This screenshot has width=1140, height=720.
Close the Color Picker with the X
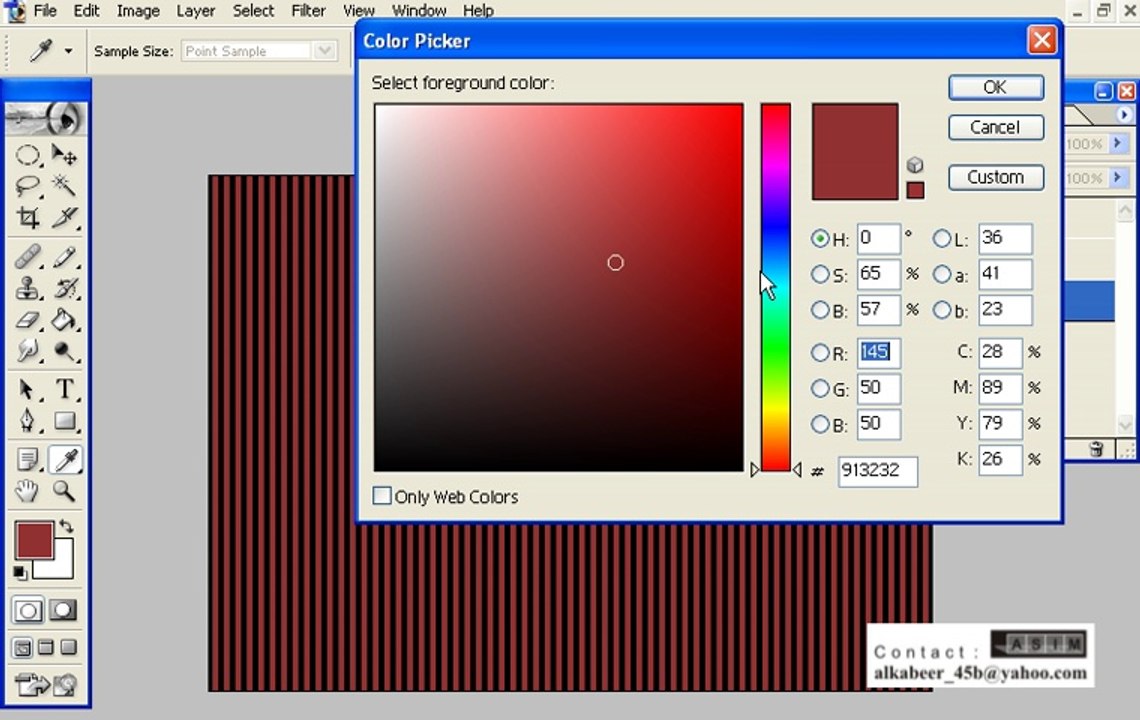[x=1042, y=40]
